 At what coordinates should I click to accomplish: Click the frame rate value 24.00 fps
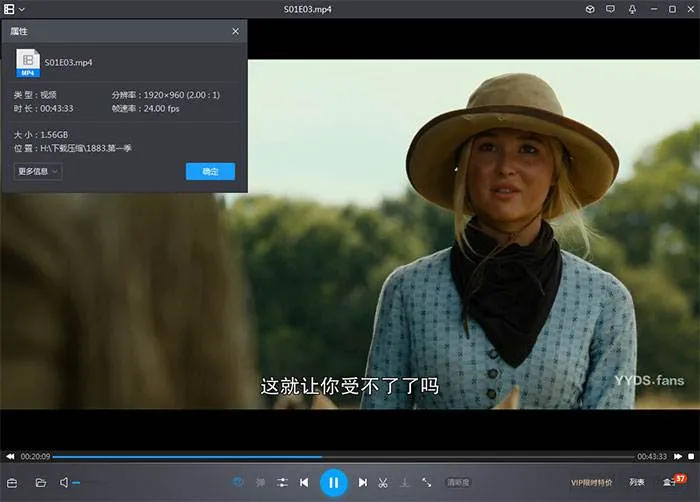pos(161,109)
